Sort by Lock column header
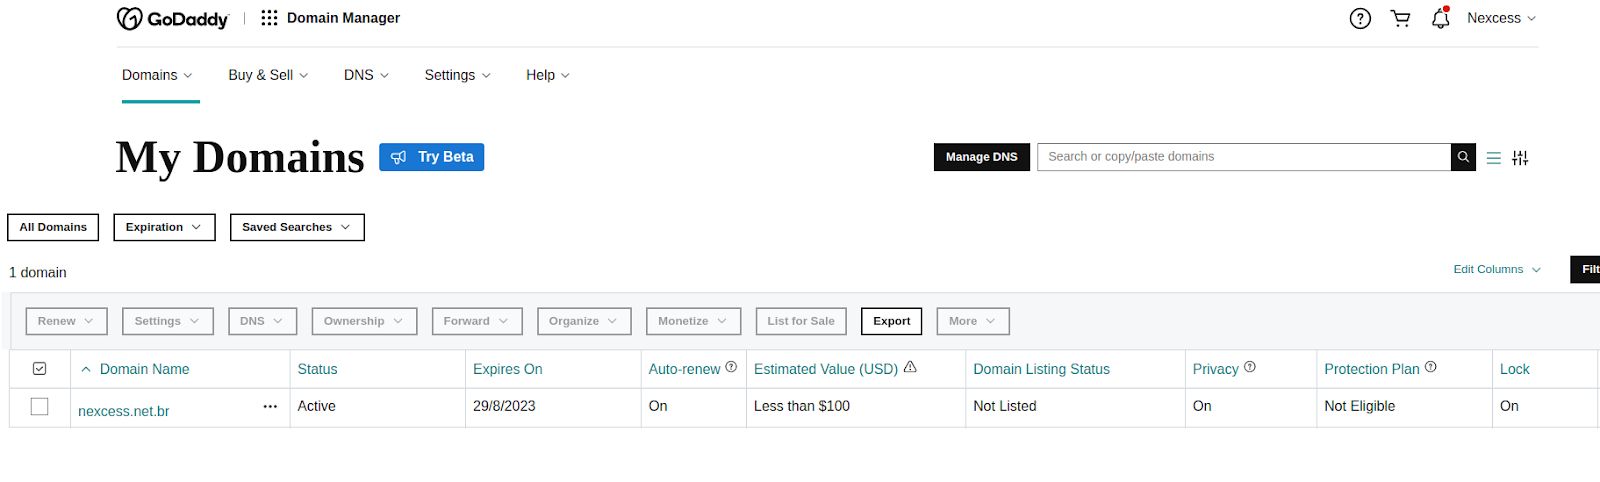Screen dimensions: 1600x482 point(1514,369)
